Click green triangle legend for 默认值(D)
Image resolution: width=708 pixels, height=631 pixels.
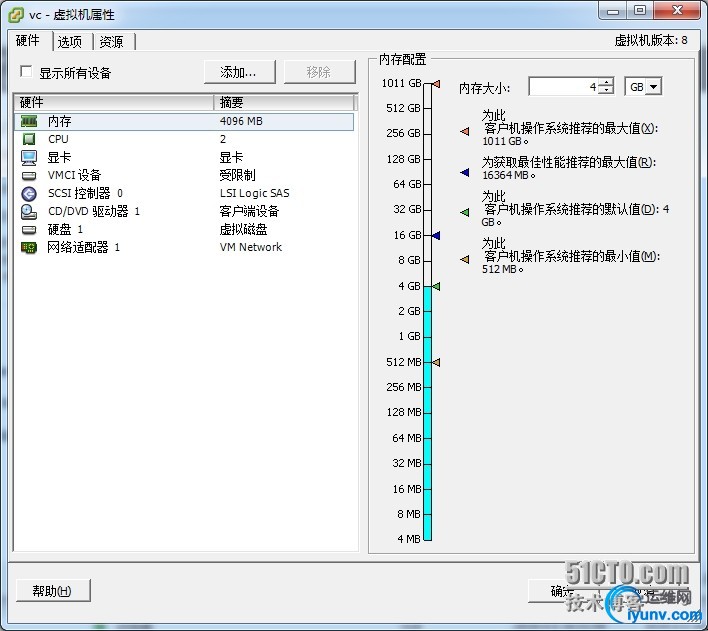point(465,212)
